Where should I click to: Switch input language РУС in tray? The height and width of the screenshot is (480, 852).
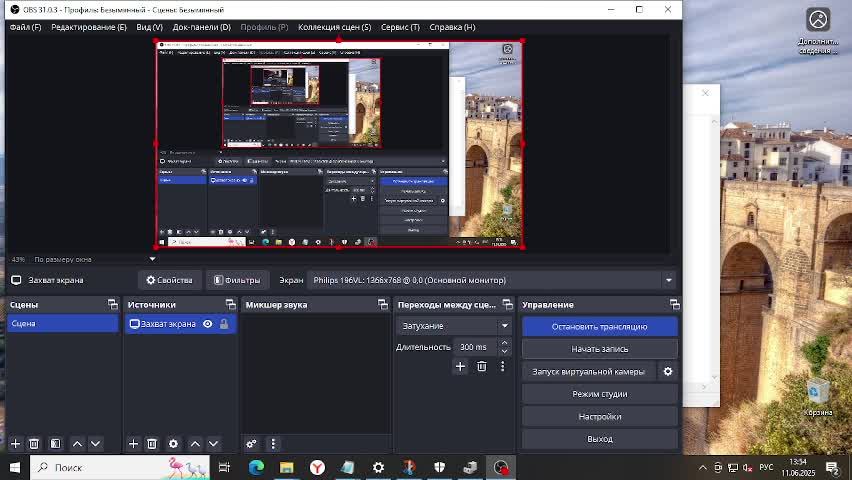click(x=766, y=467)
